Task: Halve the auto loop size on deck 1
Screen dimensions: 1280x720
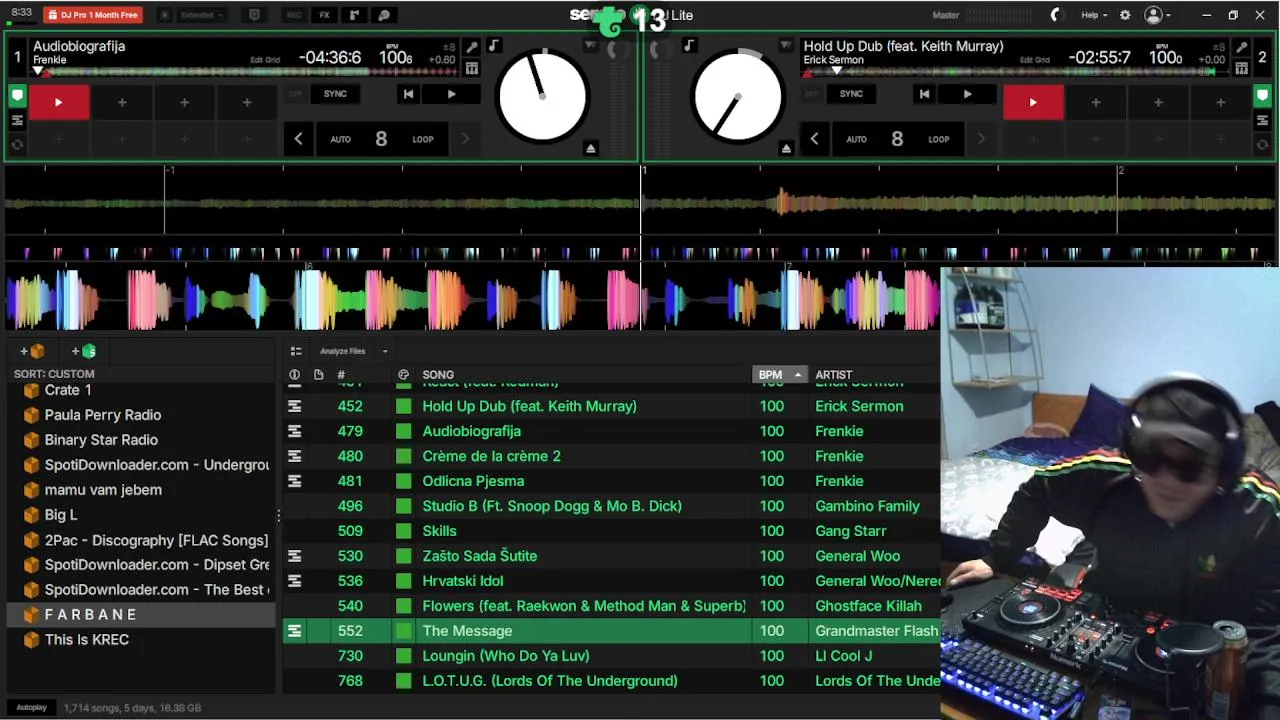Action: (298, 139)
